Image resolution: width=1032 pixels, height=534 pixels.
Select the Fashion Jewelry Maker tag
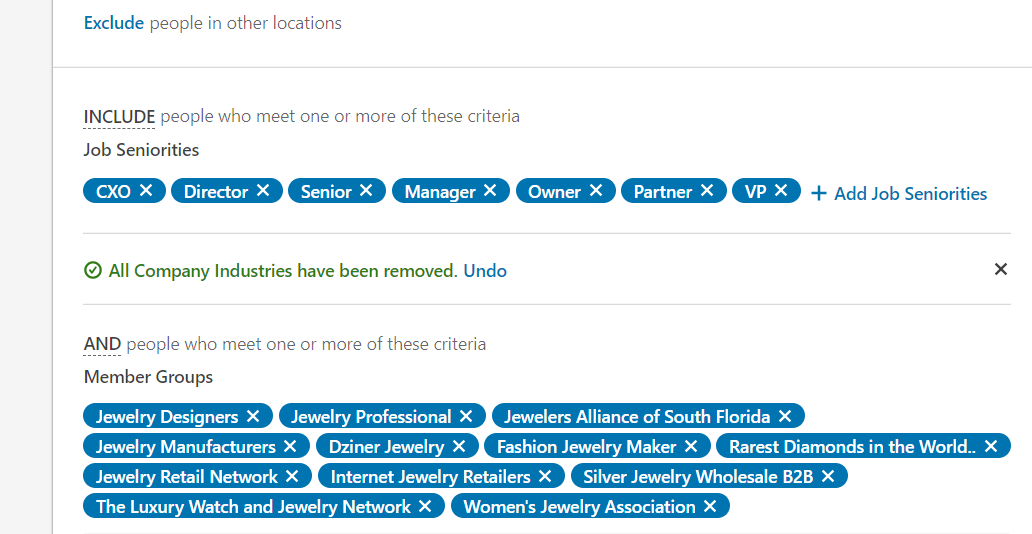pos(586,446)
